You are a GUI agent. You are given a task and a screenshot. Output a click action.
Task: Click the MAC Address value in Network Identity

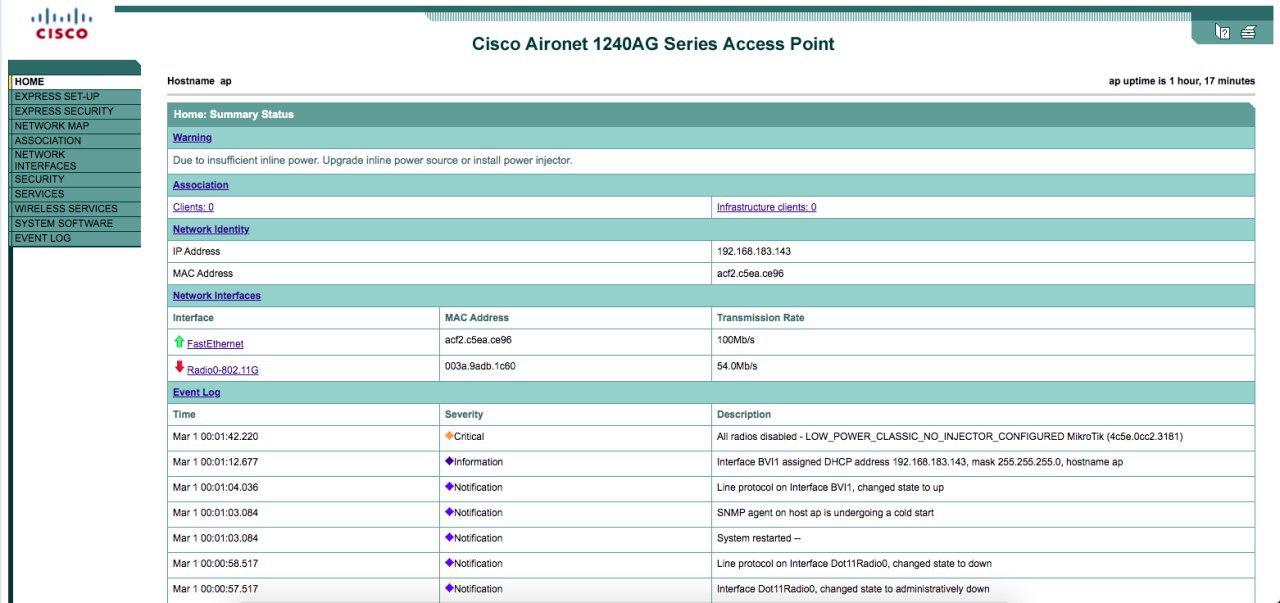coord(750,273)
